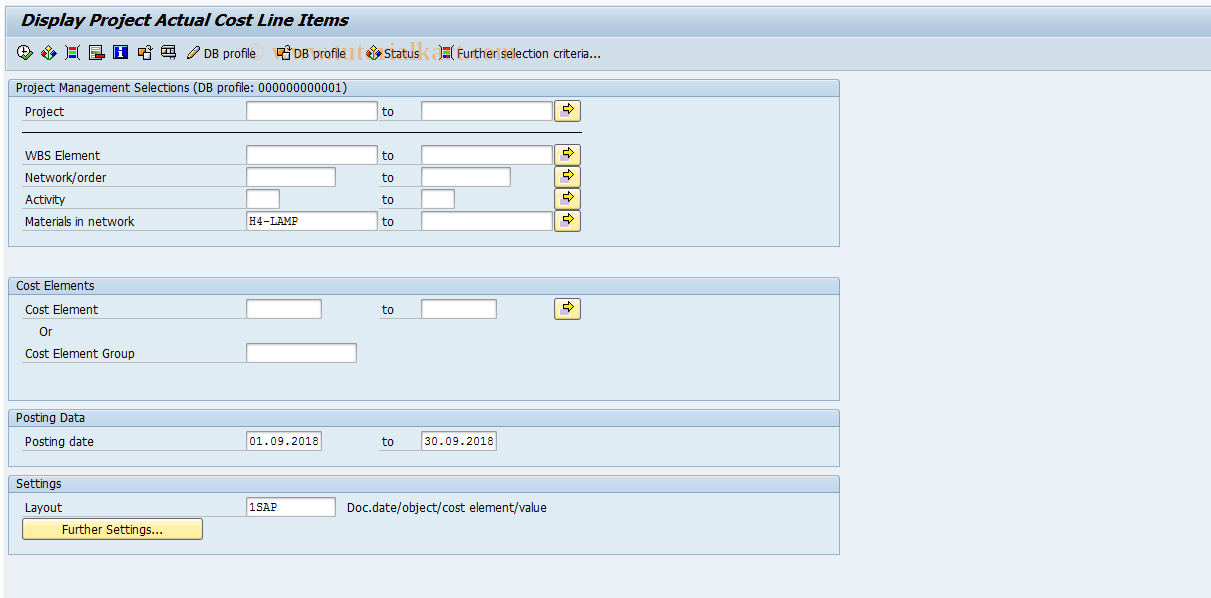Open multiple selection for Materials in network
Screen dimensions: 1211x598
567,220
